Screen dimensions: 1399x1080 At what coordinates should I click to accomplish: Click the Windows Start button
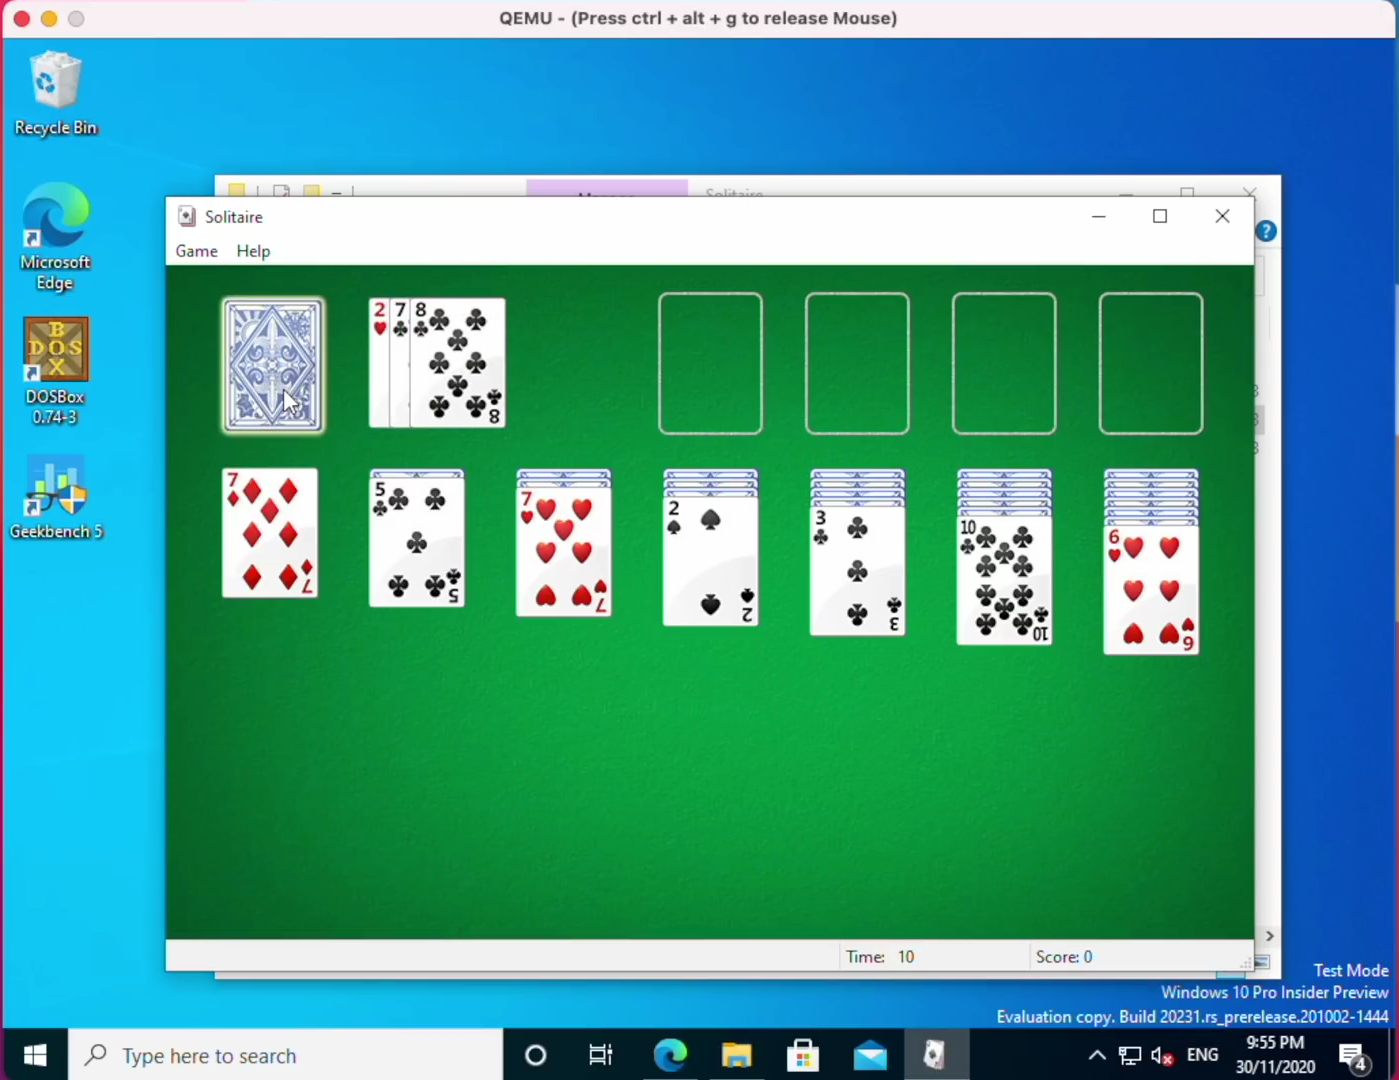[x=35, y=1055]
